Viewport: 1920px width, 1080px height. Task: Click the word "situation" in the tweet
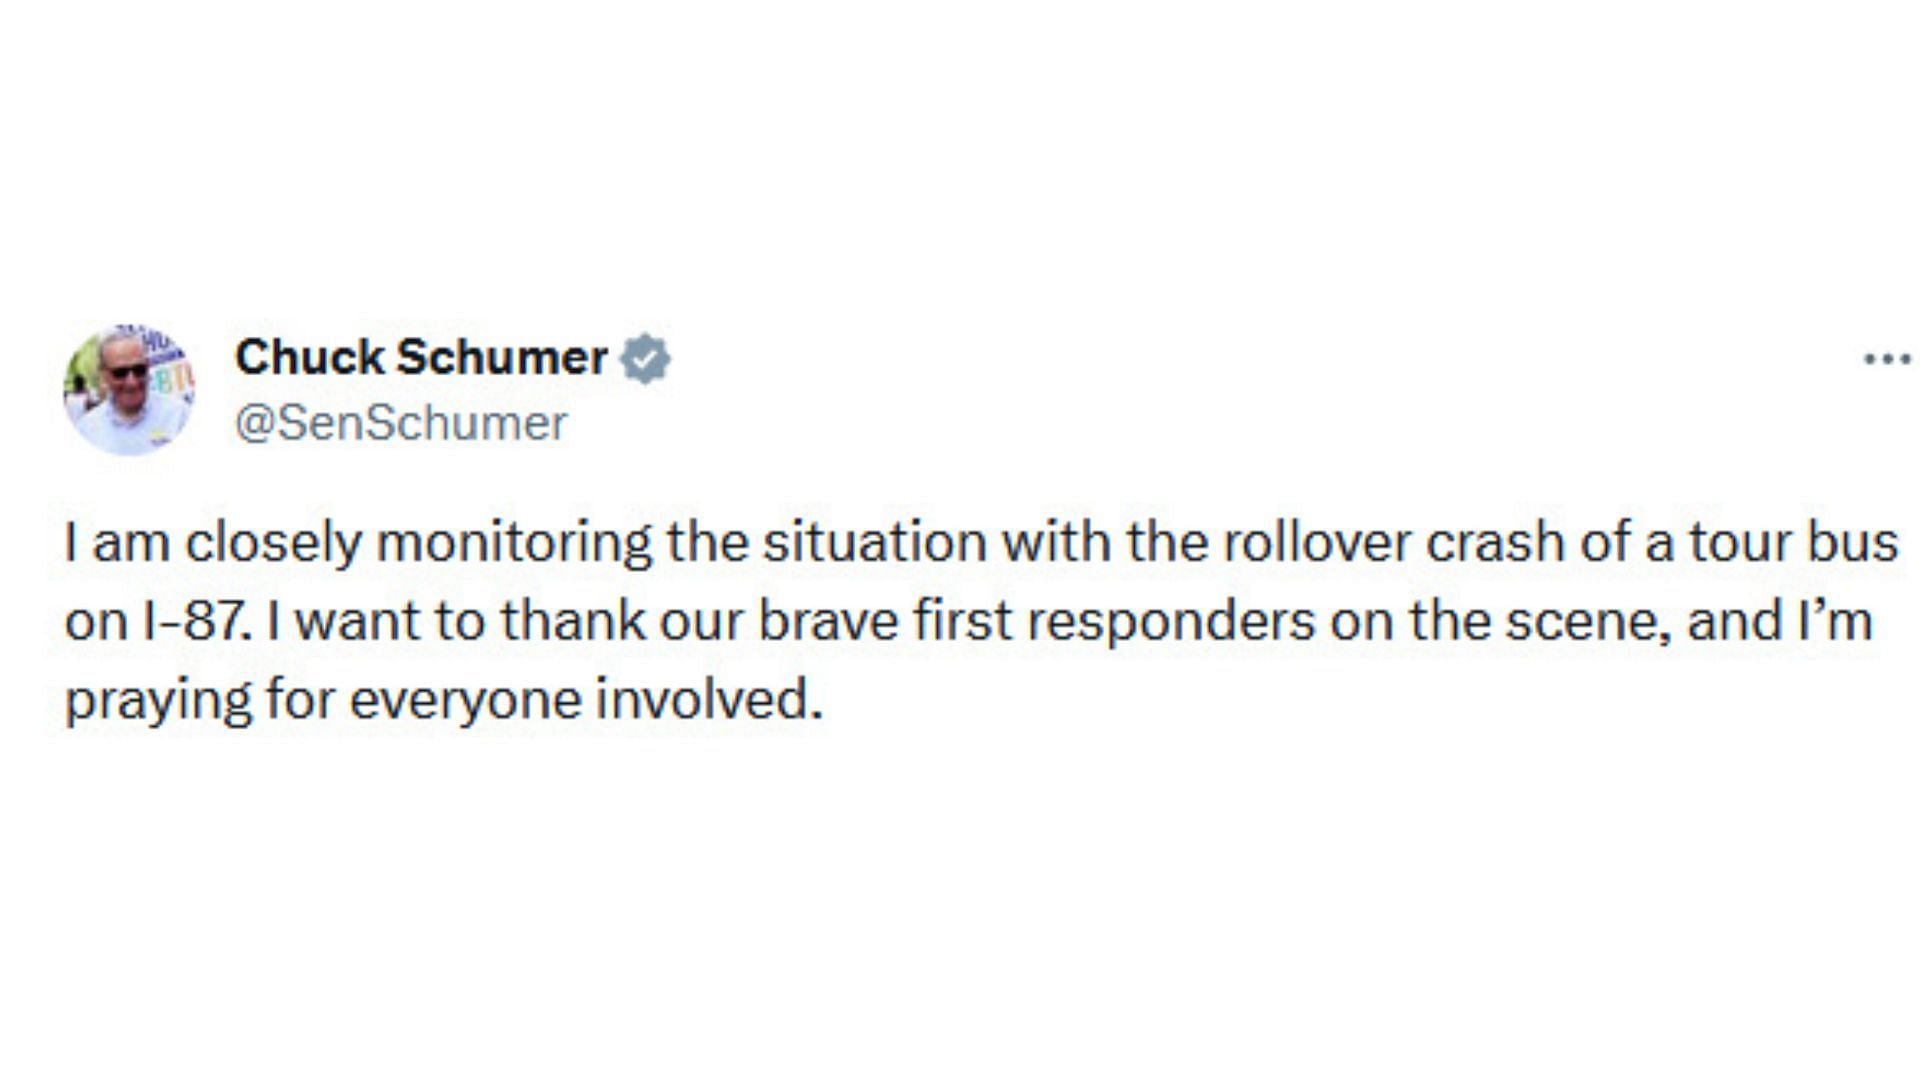(875, 543)
